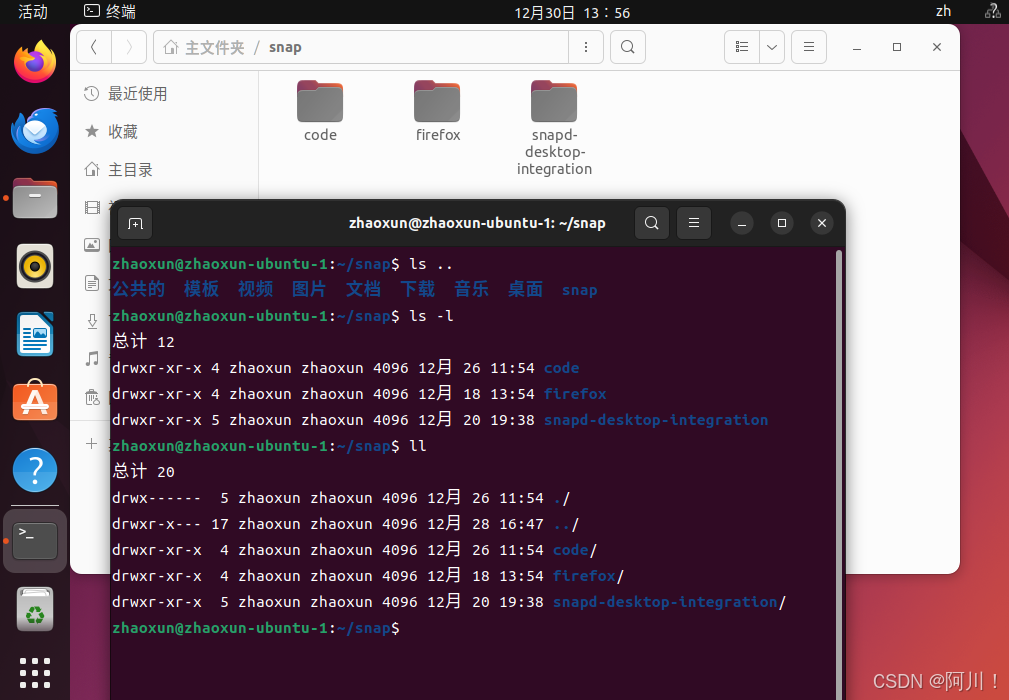Screen dimensions: 1009x700
Task: Open Terminal app menu in top bar
Action: (110, 12)
